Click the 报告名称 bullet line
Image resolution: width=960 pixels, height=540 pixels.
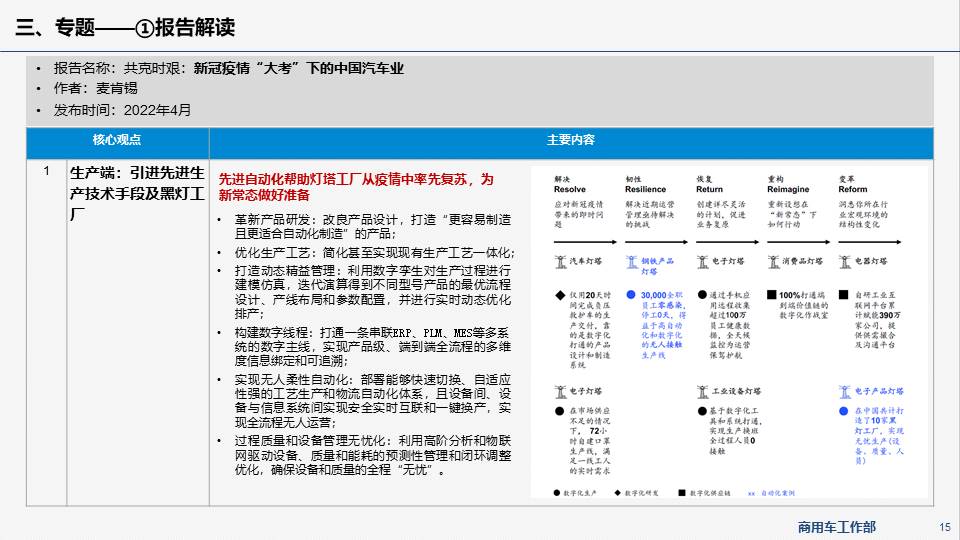coord(229,69)
